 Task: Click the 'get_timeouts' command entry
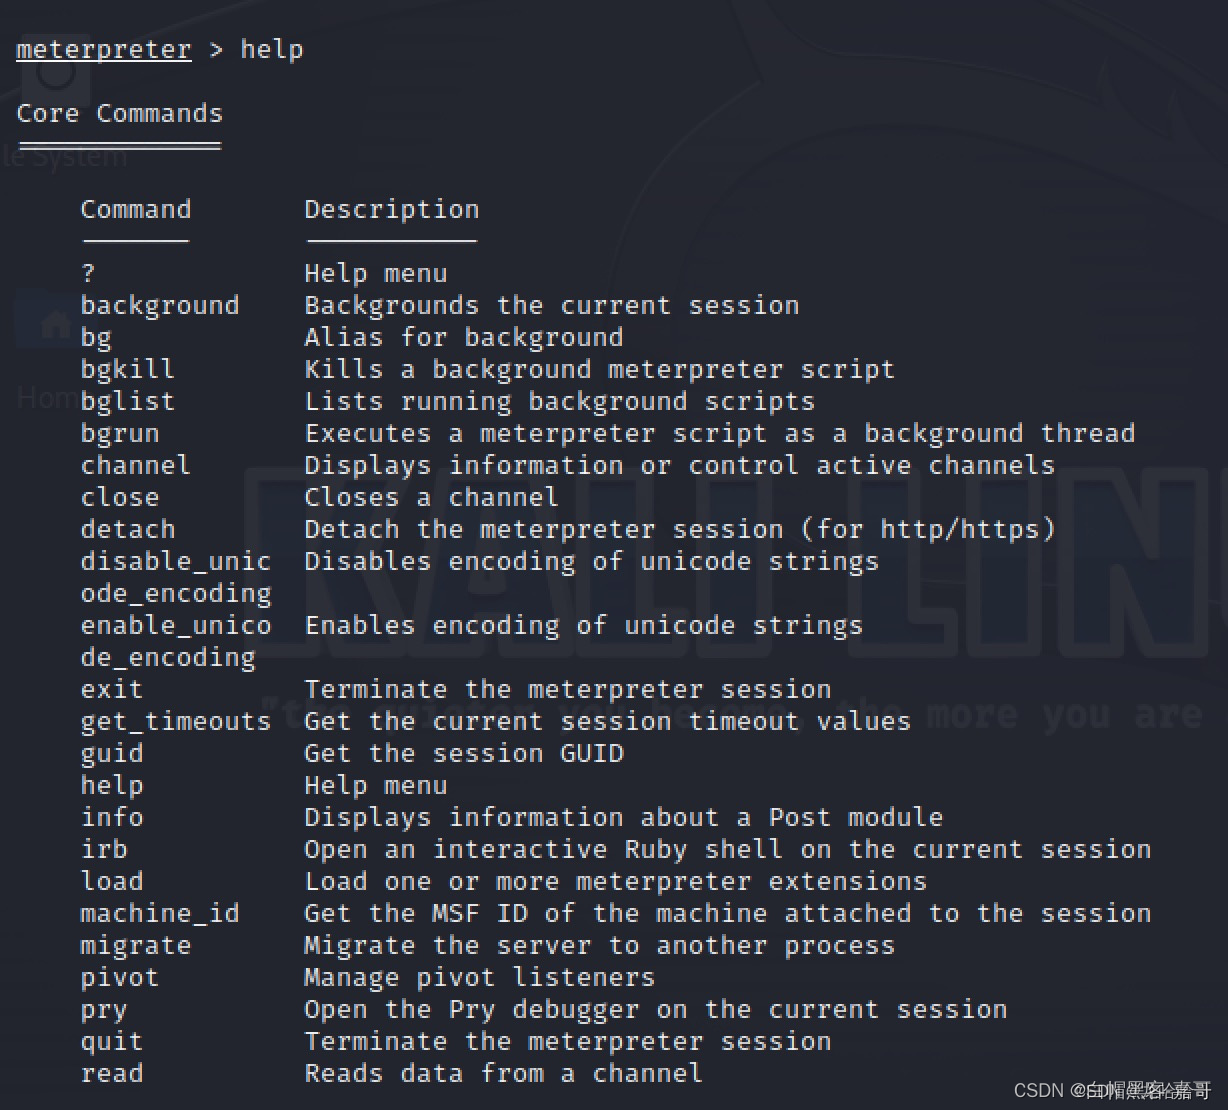[x=175, y=721]
